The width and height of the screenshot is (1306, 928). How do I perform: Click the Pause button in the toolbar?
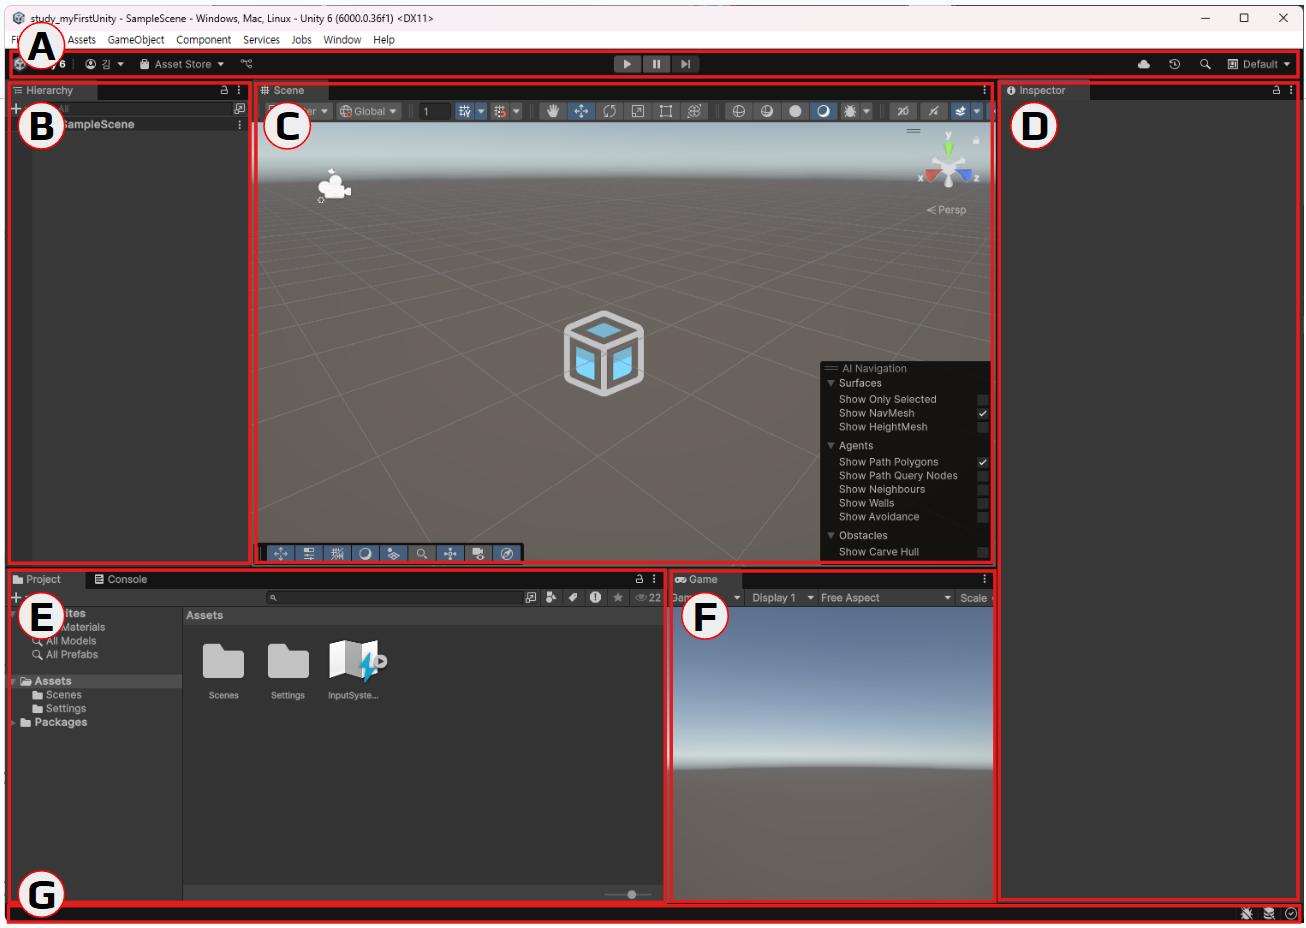click(x=656, y=64)
